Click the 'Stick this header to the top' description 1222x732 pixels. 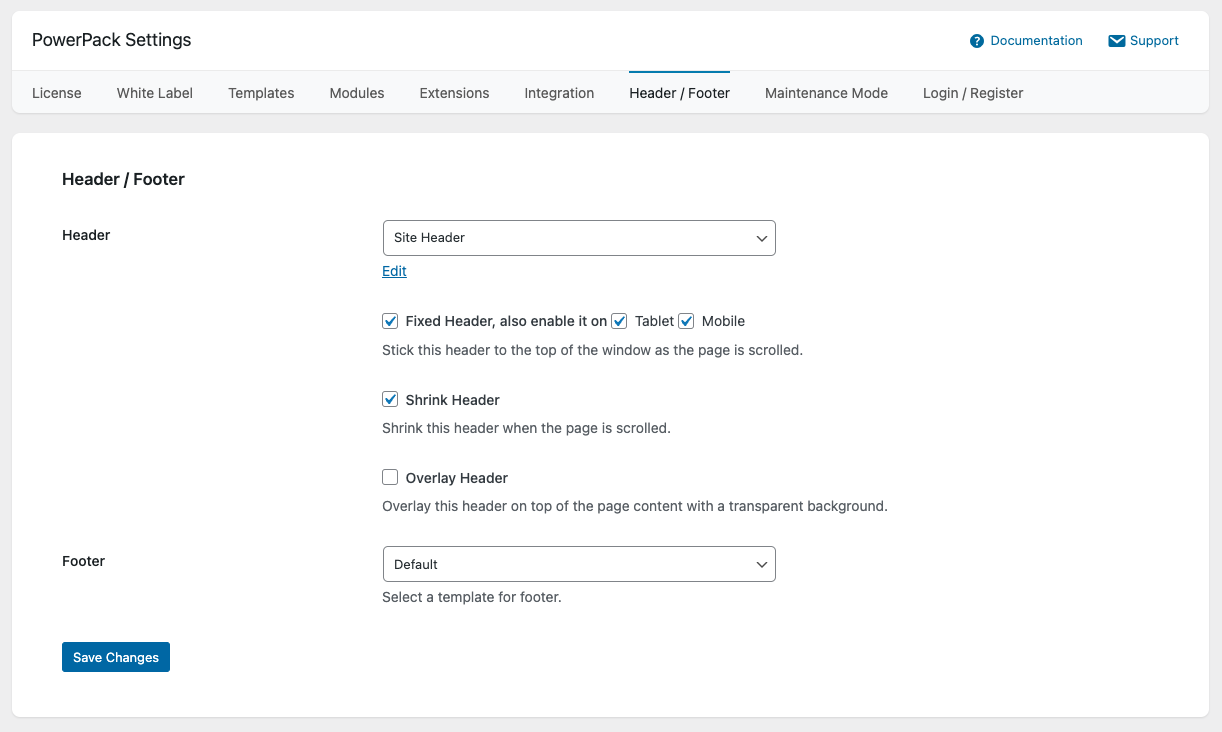click(592, 351)
